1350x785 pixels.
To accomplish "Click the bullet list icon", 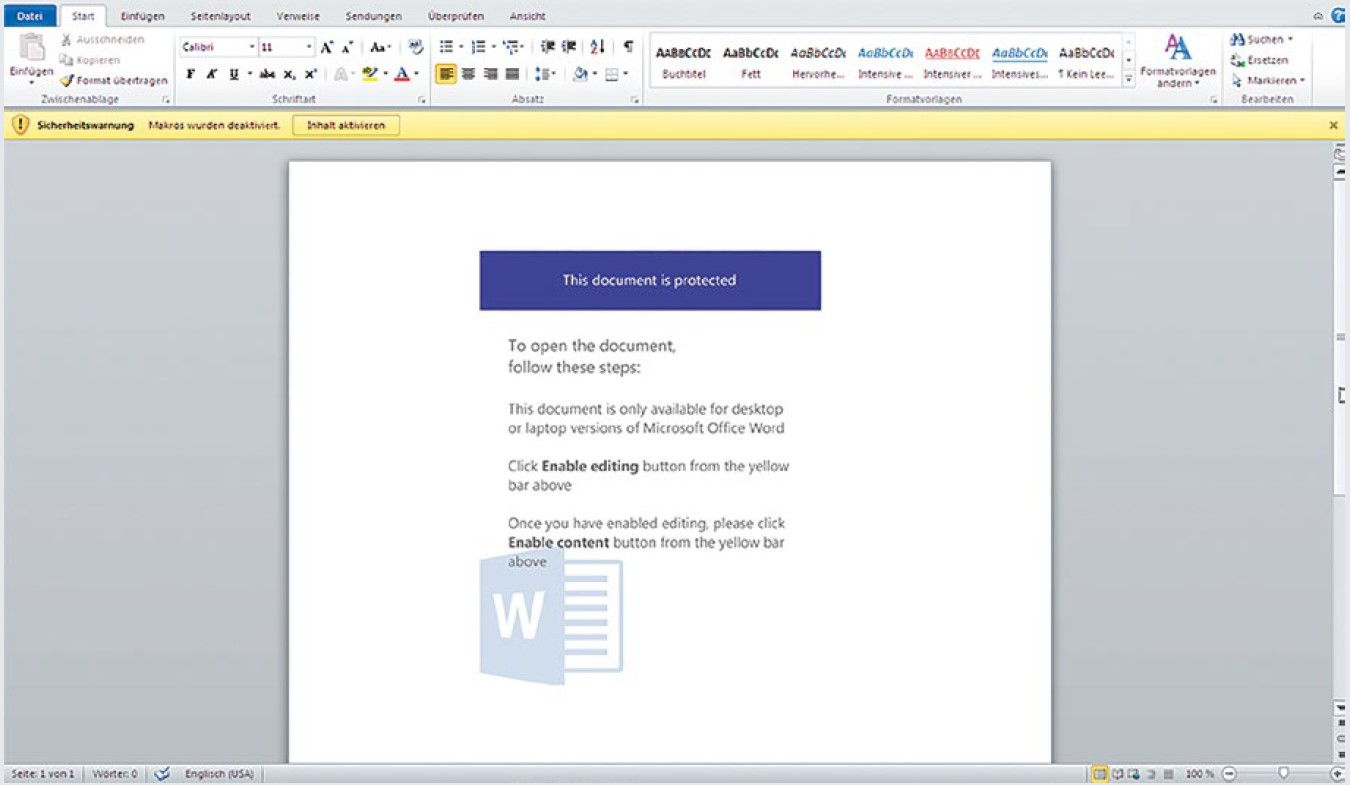I will [x=447, y=47].
